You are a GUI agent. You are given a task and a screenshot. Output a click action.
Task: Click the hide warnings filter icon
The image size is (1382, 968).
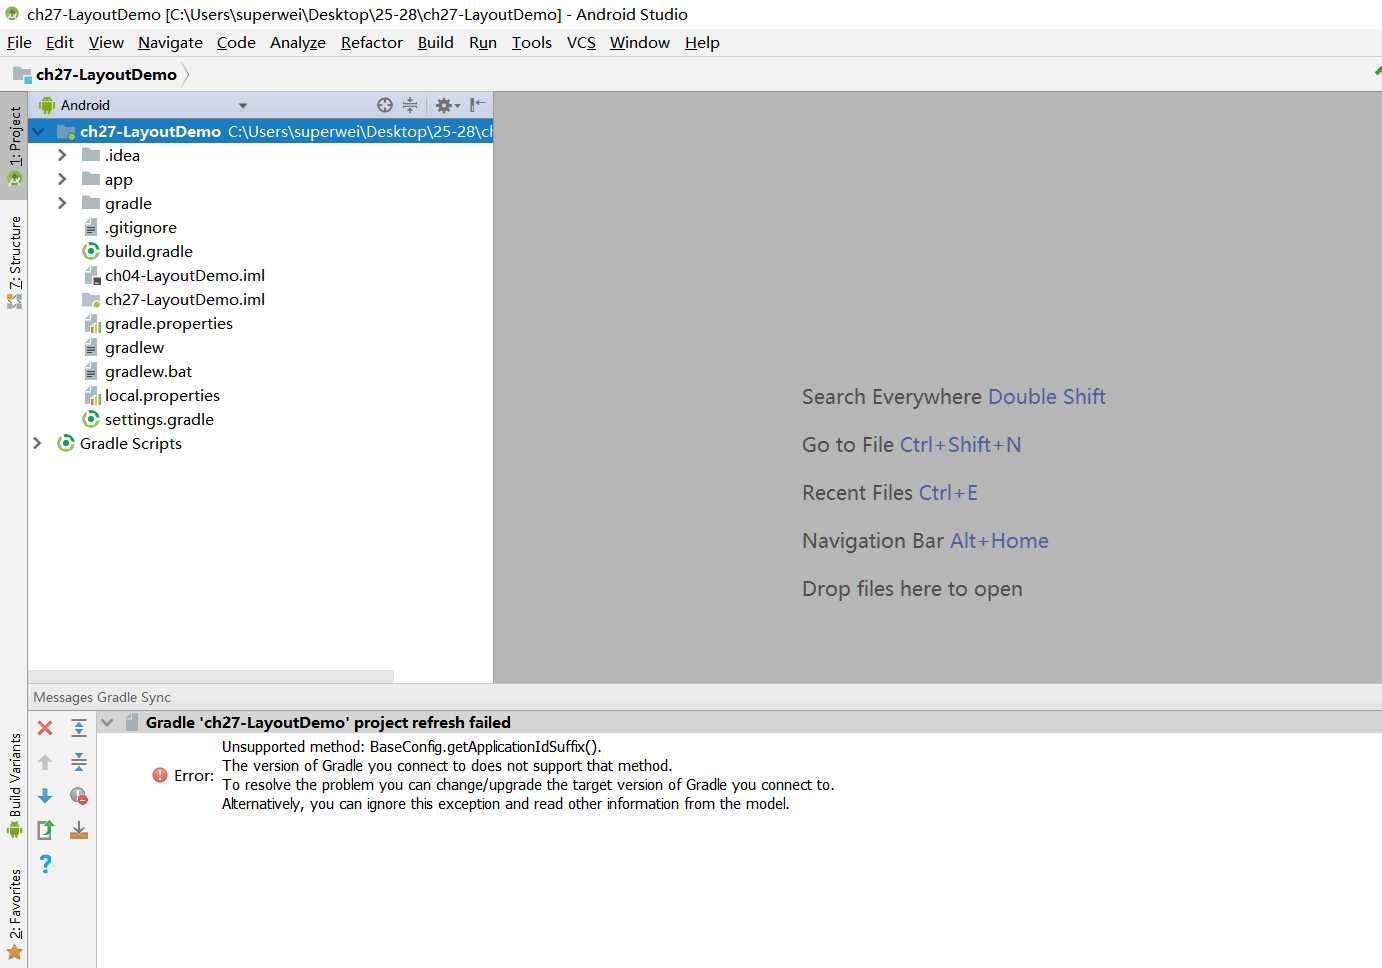tap(79, 796)
